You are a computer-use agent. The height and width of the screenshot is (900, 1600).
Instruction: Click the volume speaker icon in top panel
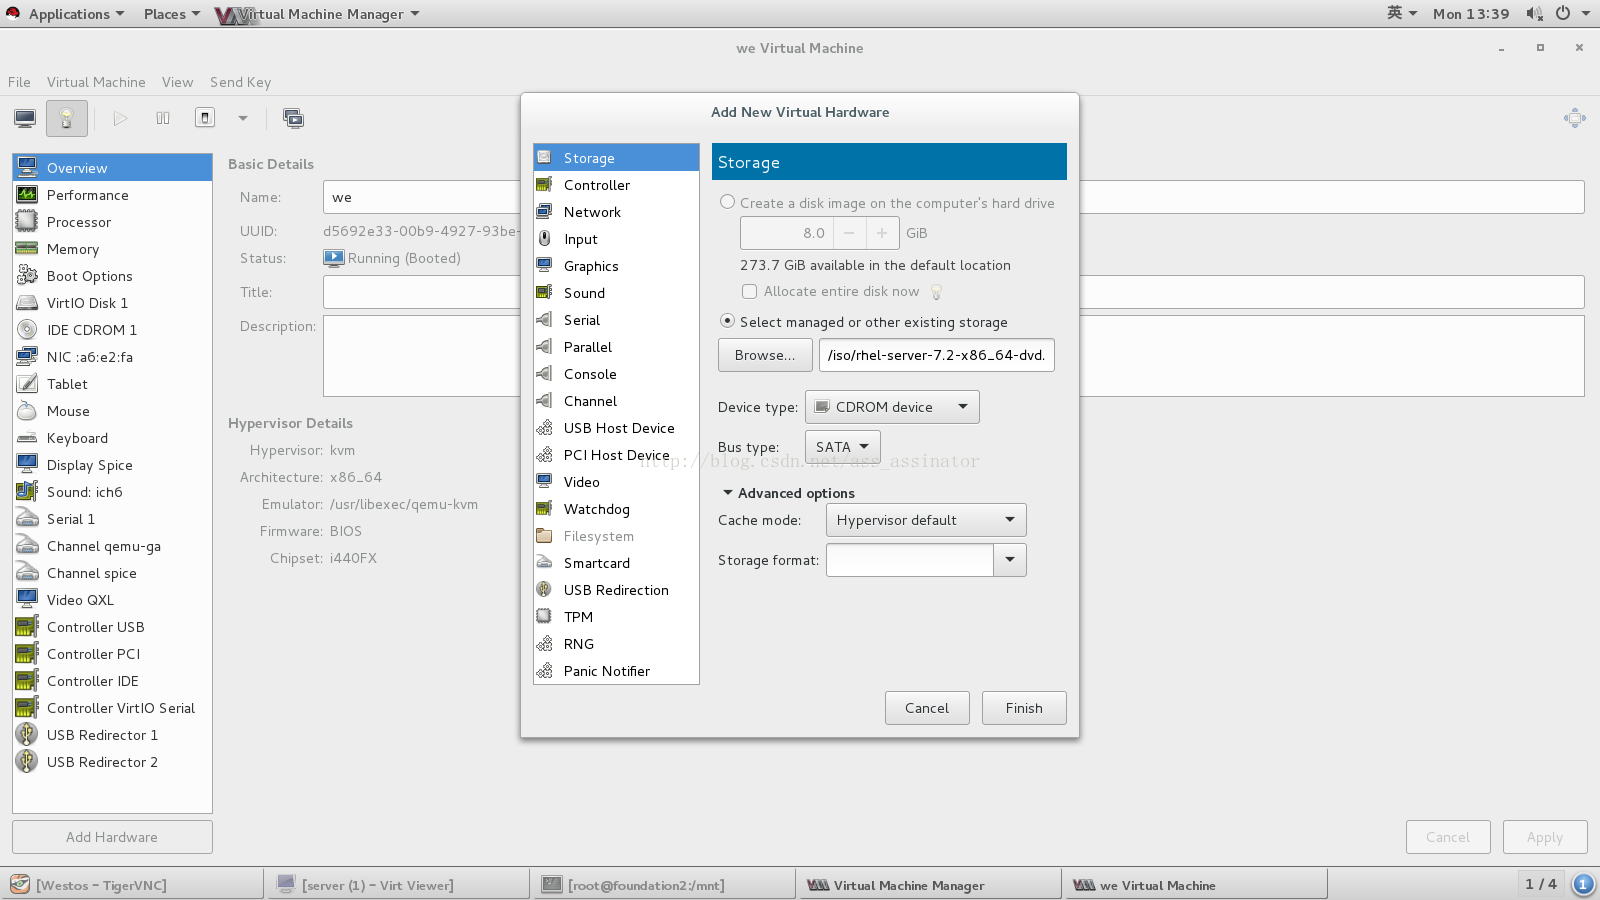[1534, 13]
